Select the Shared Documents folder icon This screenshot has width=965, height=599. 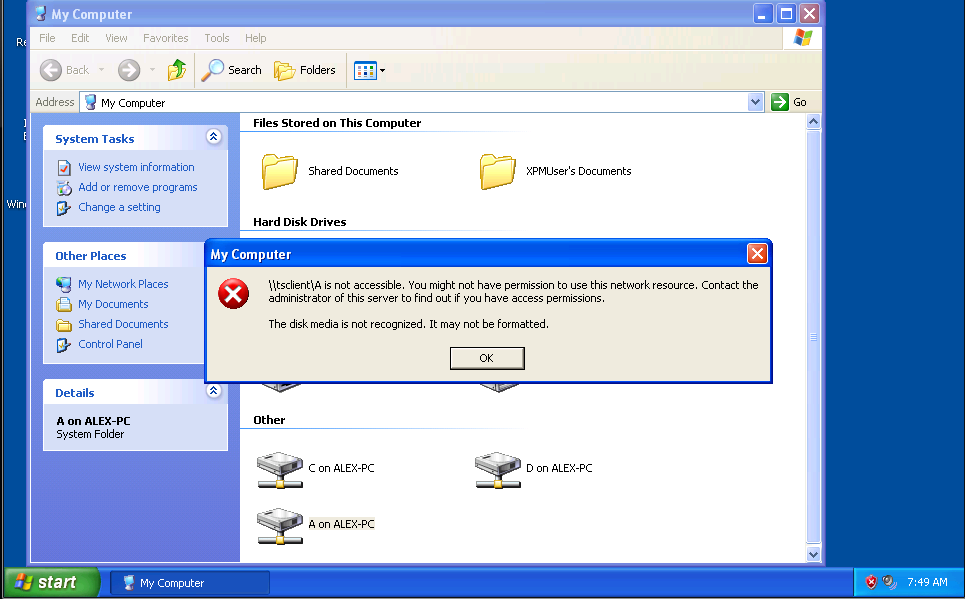[x=280, y=171]
